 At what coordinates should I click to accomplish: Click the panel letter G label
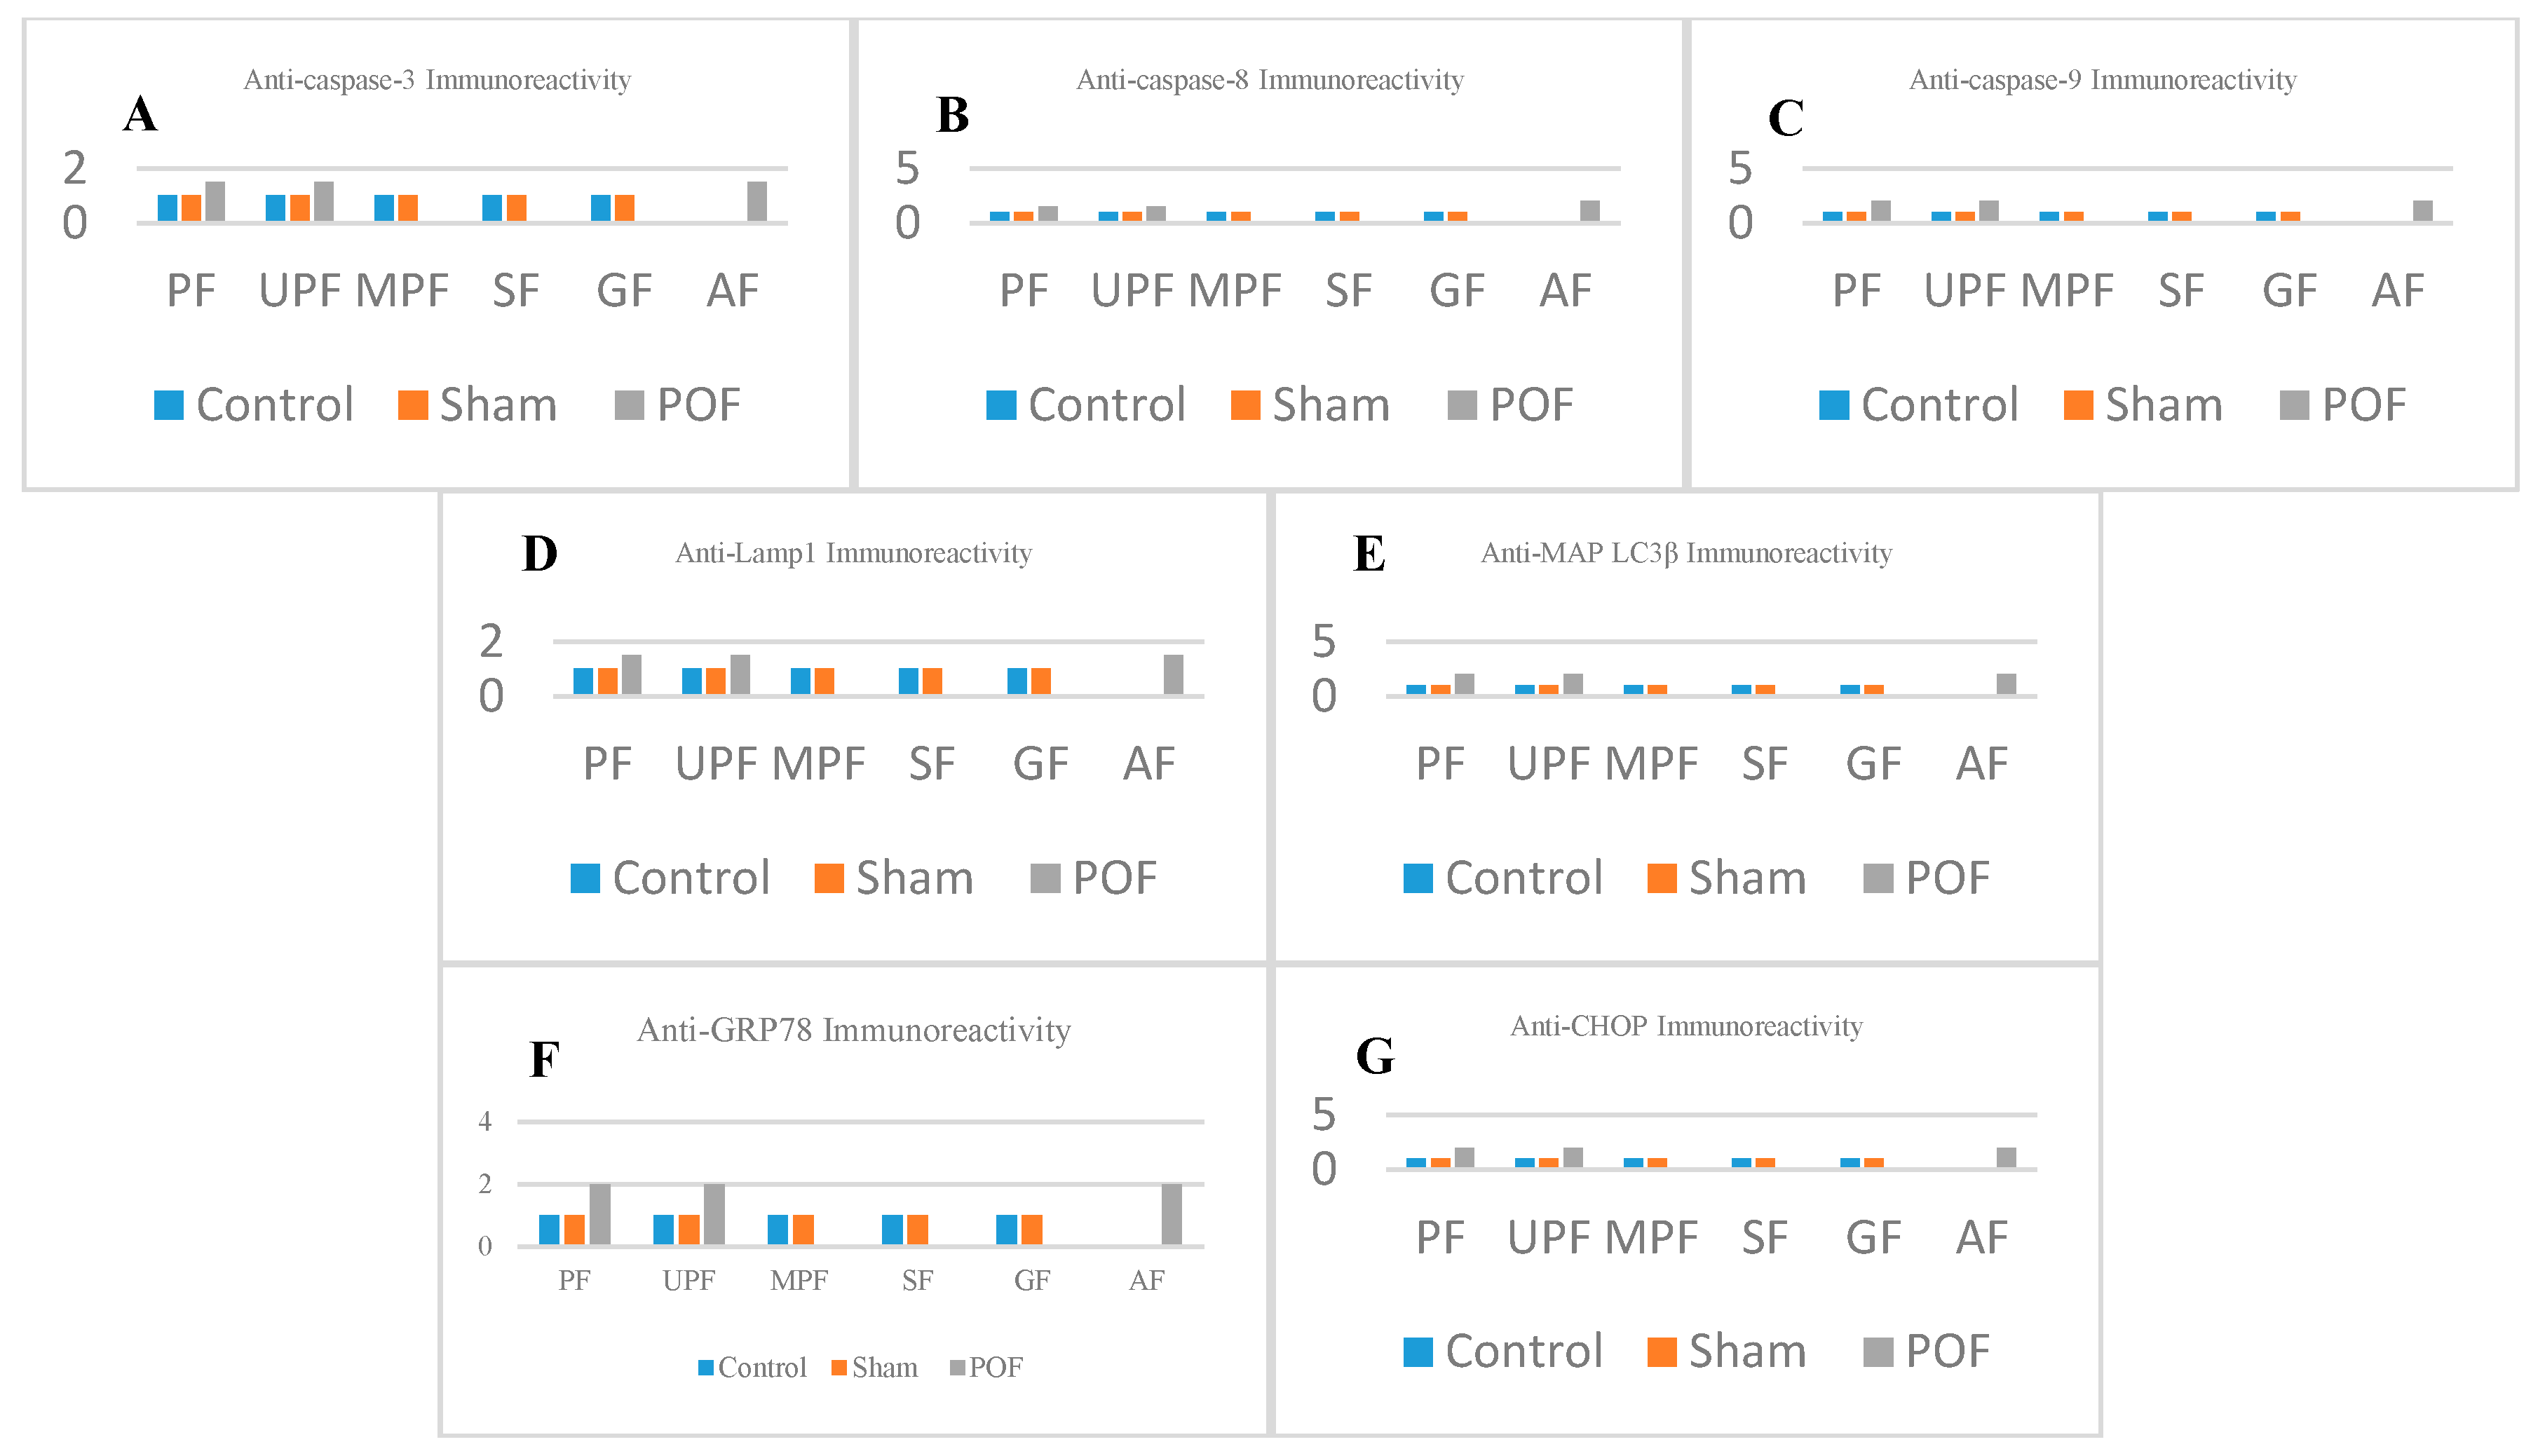(1375, 1056)
